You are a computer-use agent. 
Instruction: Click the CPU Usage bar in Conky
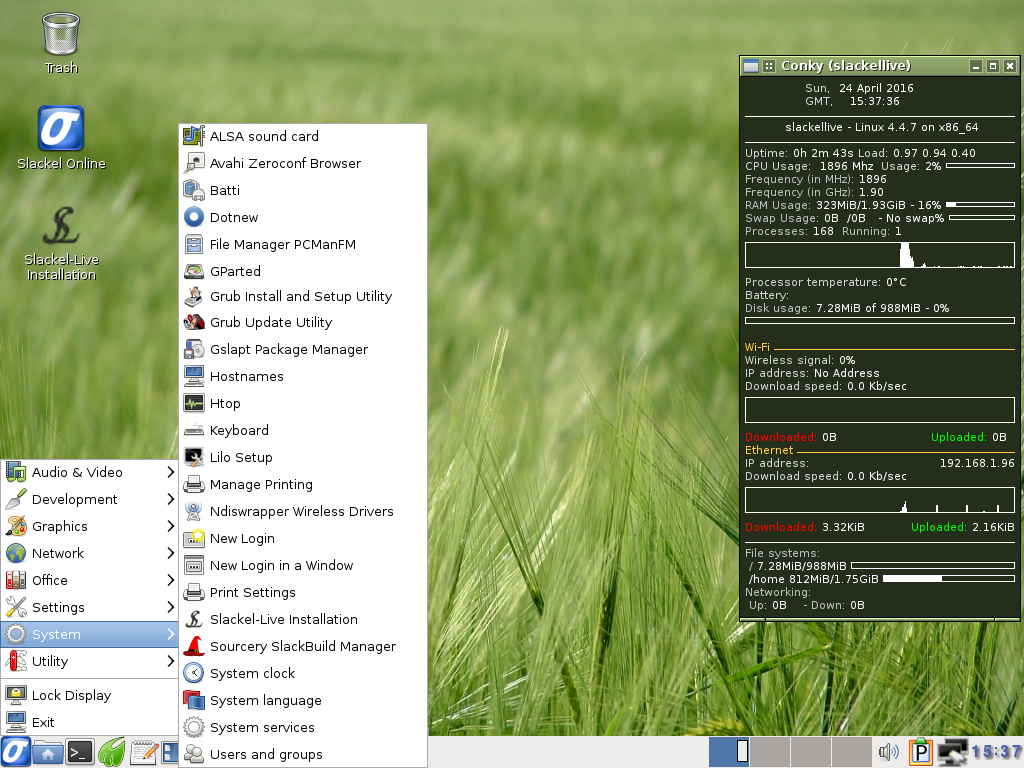click(x=980, y=166)
